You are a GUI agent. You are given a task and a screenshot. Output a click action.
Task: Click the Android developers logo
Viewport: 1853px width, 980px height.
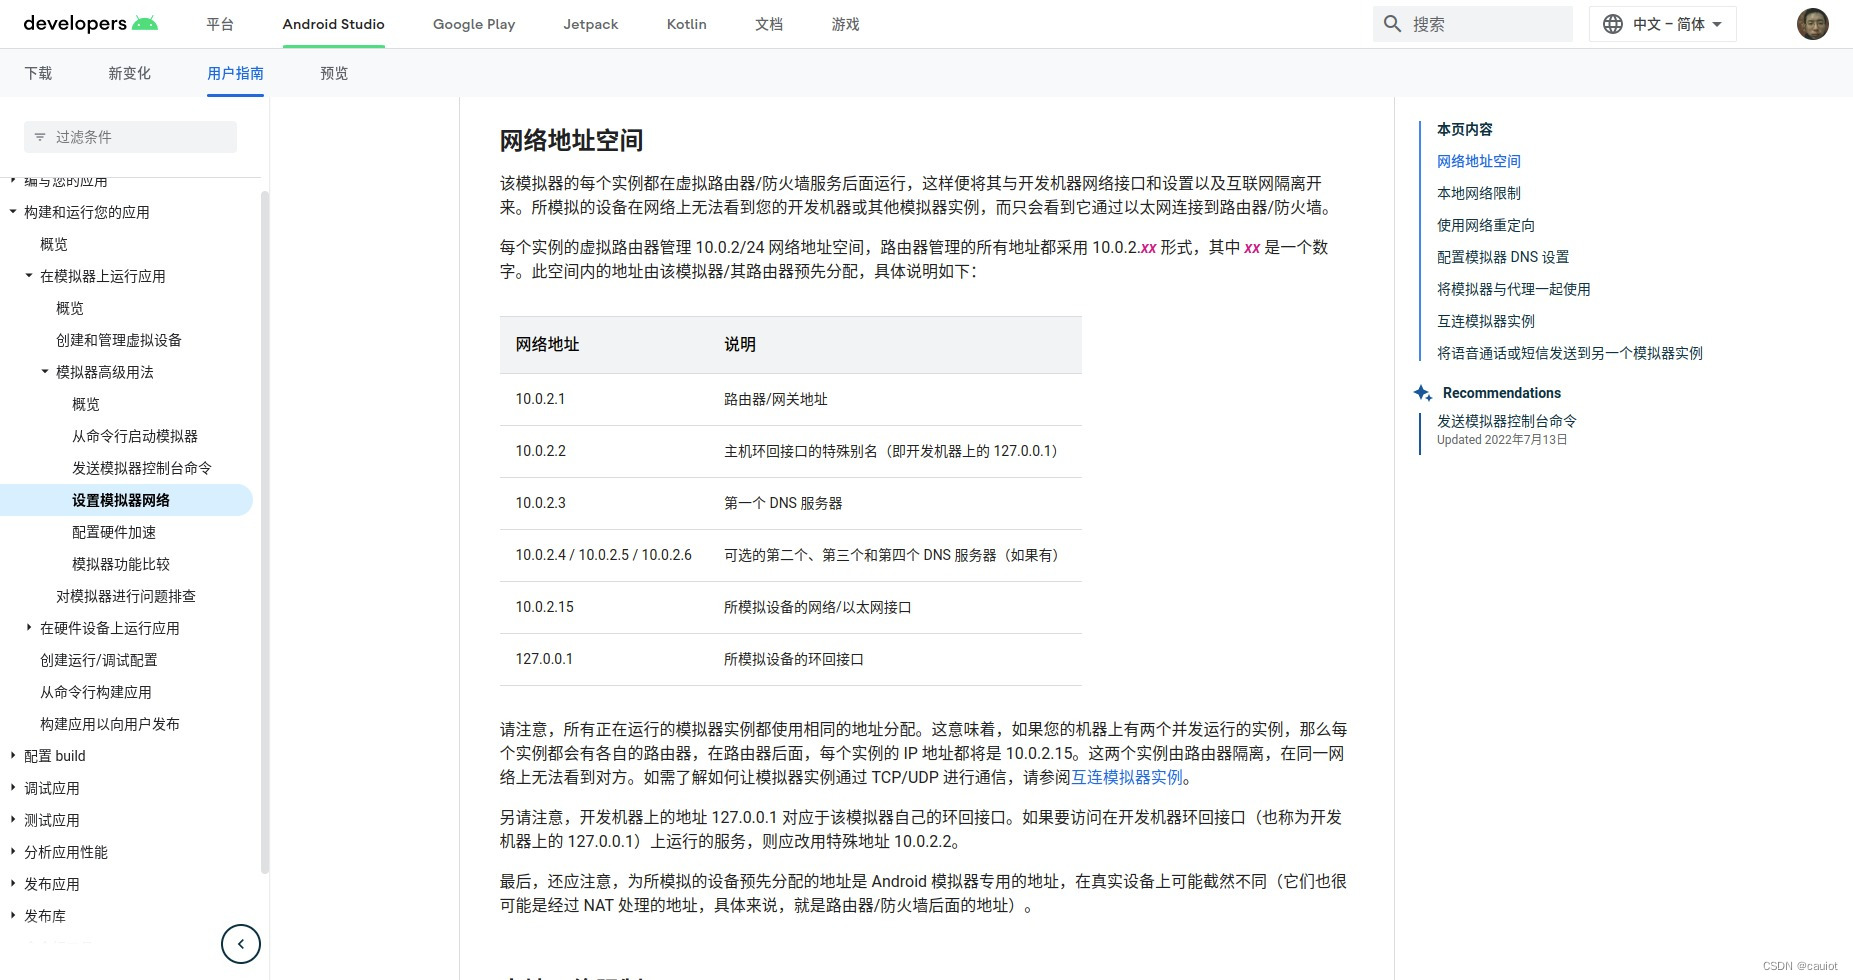[90, 23]
